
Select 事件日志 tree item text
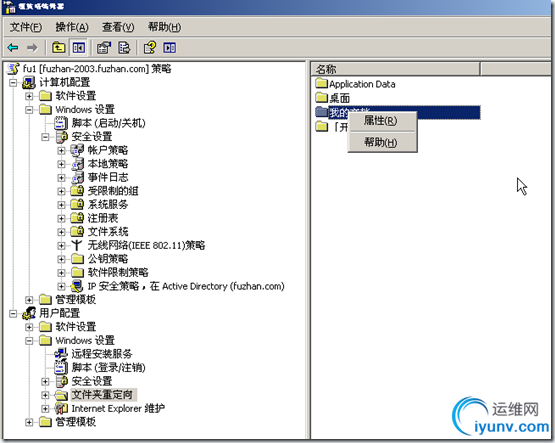click(108, 177)
